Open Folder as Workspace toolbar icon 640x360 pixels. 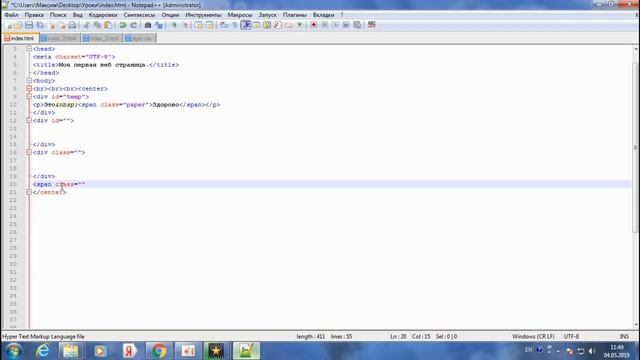(x=289, y=25)
